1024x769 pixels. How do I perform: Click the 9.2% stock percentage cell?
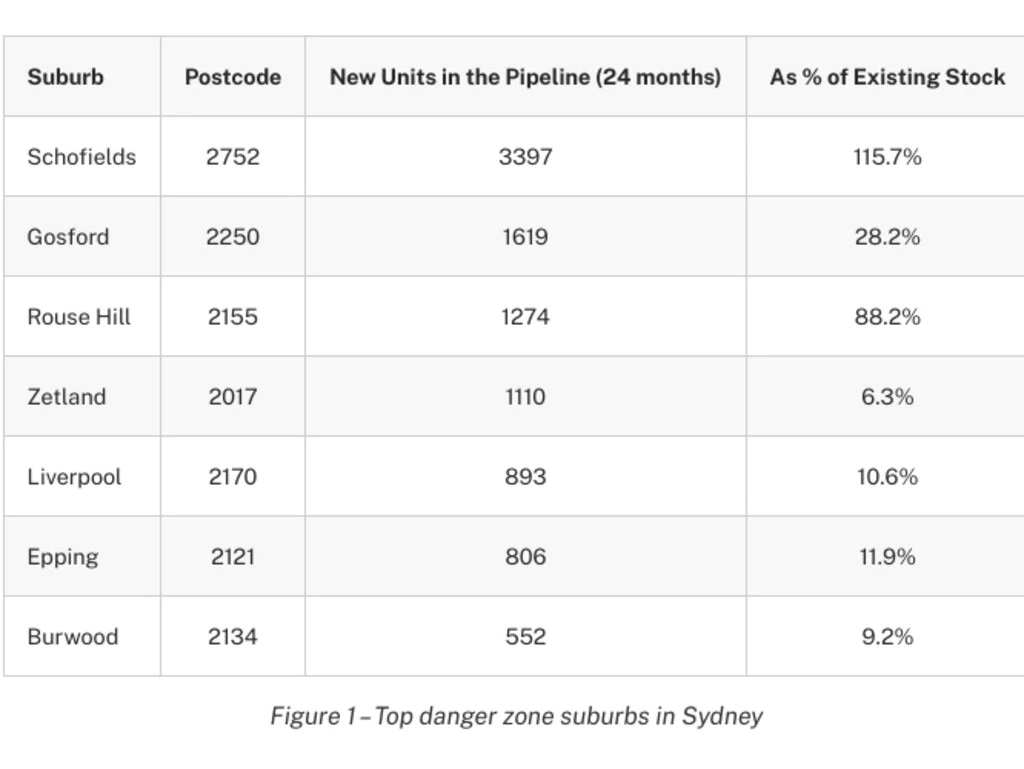pyautogui.click(x=887, y=637)
